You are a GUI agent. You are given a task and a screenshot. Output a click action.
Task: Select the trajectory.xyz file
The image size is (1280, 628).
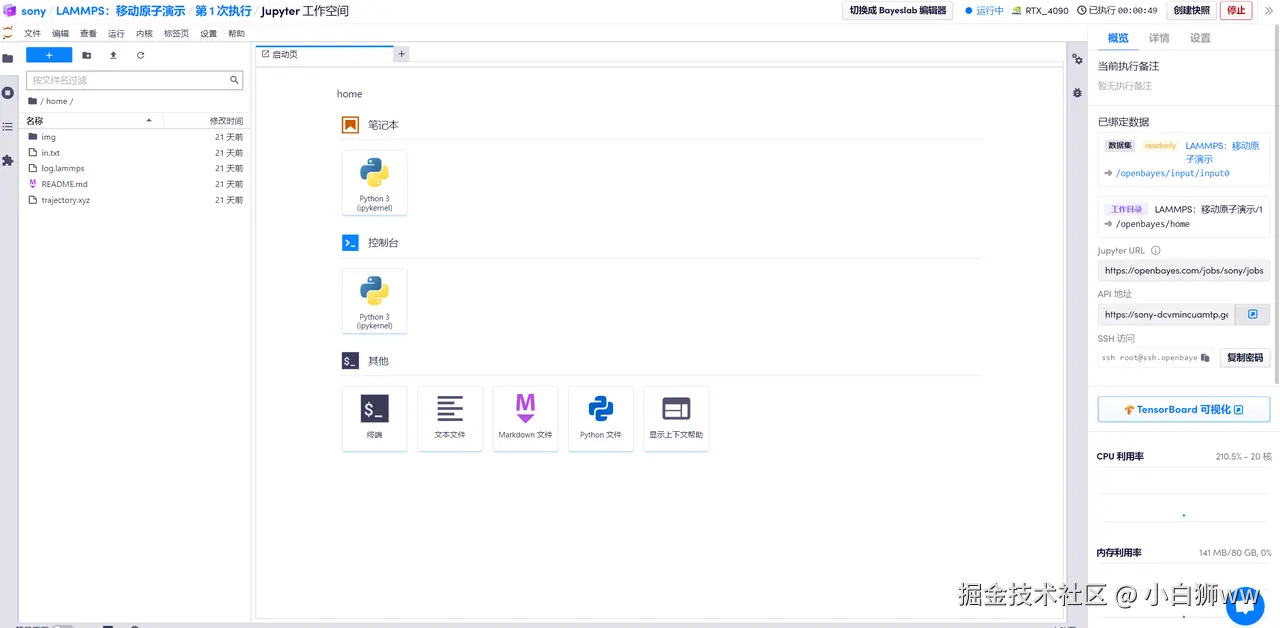tap(134, 200)
